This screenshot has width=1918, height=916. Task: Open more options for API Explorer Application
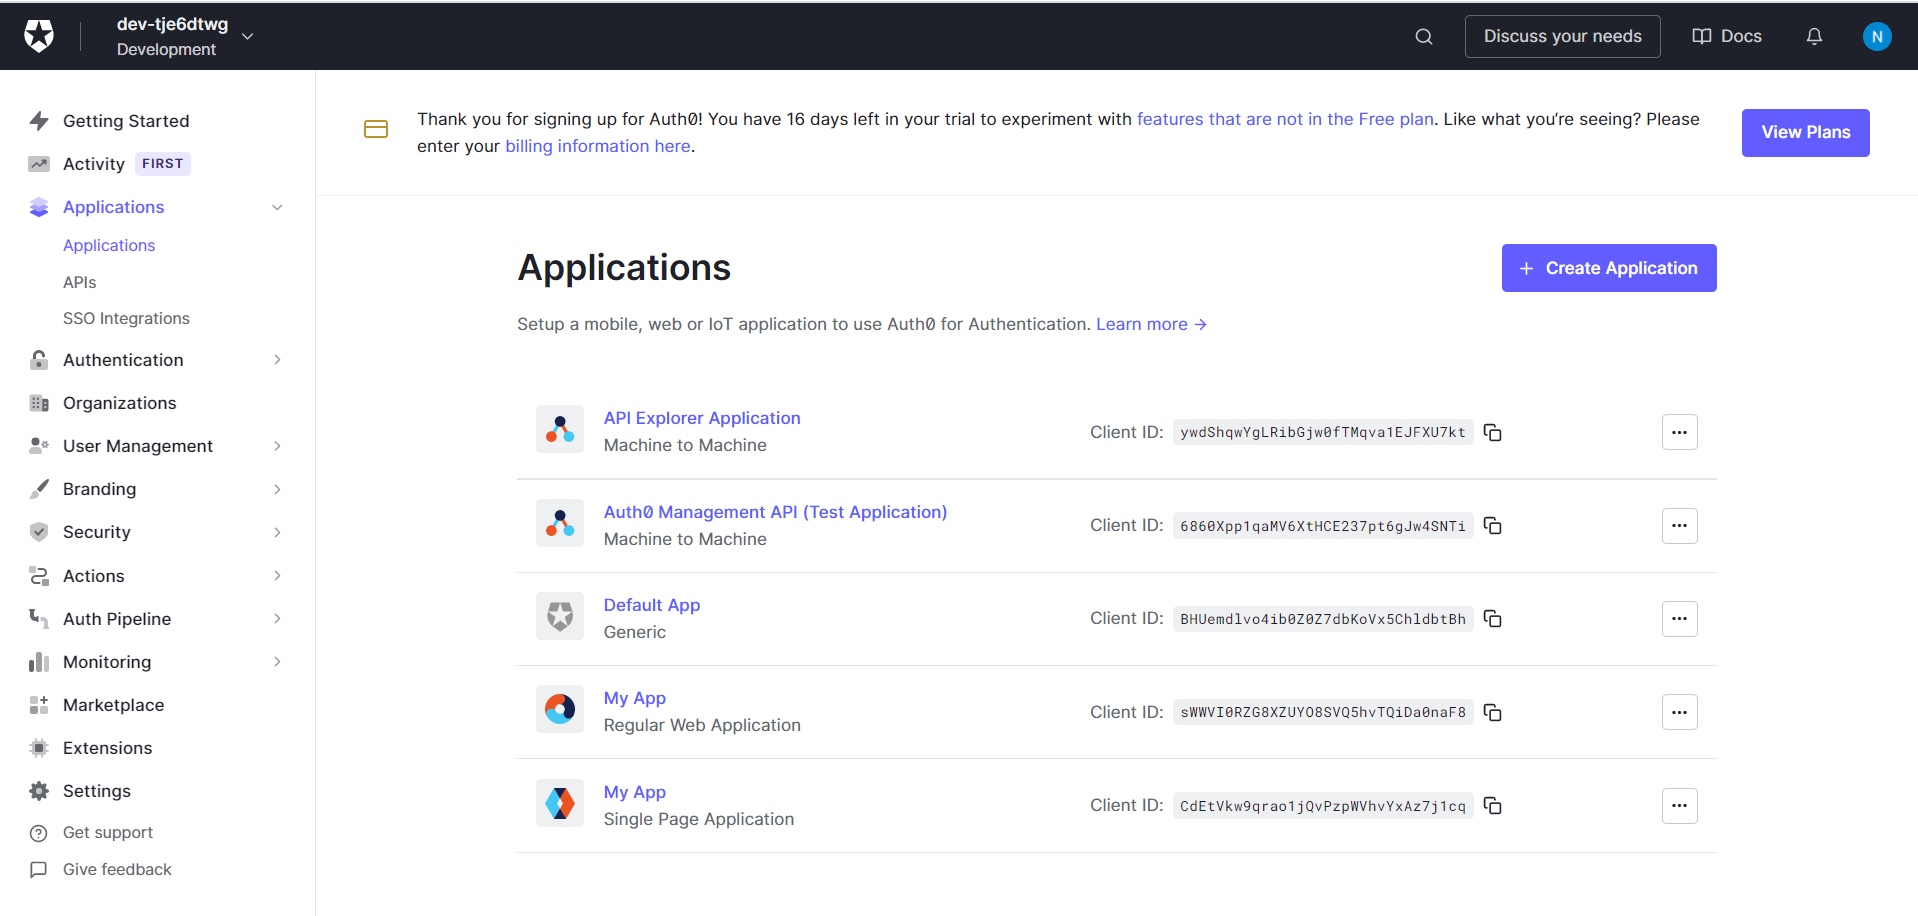point(1679,432)
